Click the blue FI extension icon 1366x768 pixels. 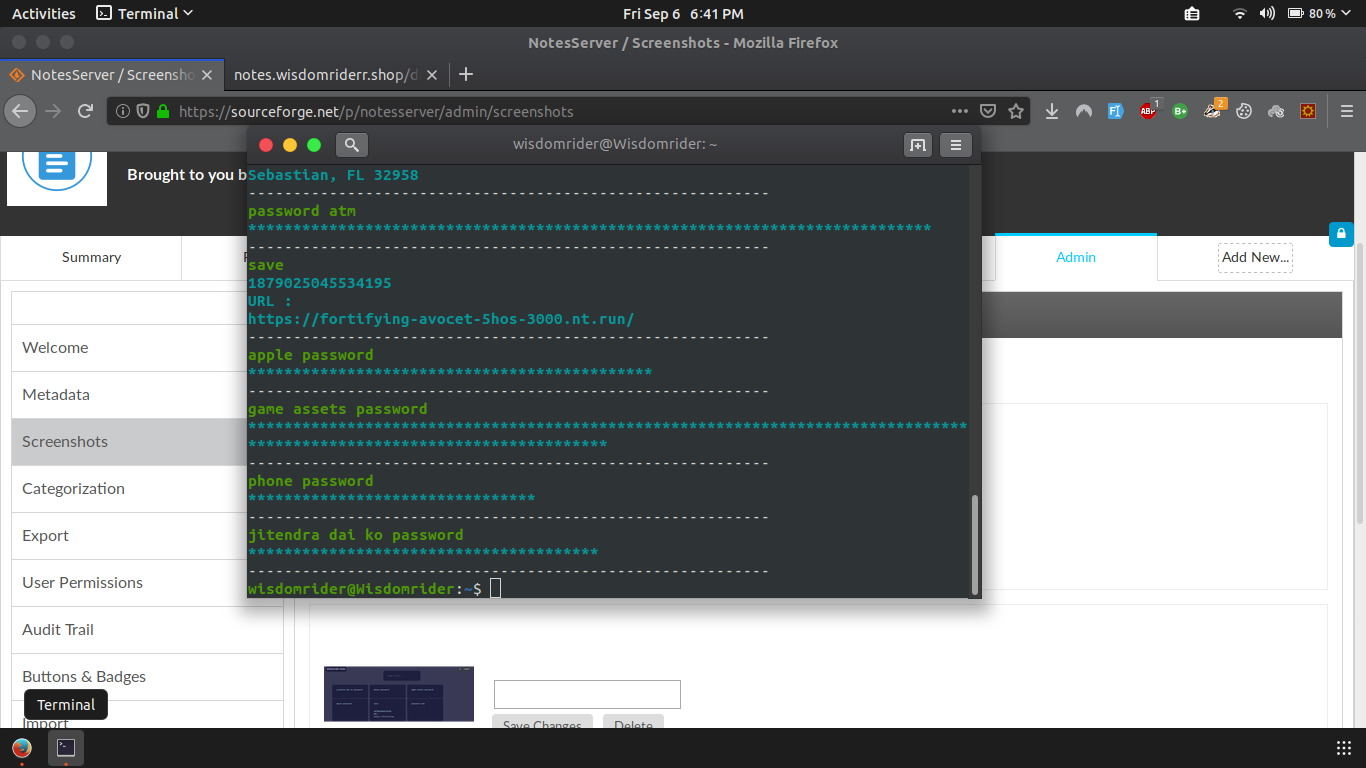1115,111
